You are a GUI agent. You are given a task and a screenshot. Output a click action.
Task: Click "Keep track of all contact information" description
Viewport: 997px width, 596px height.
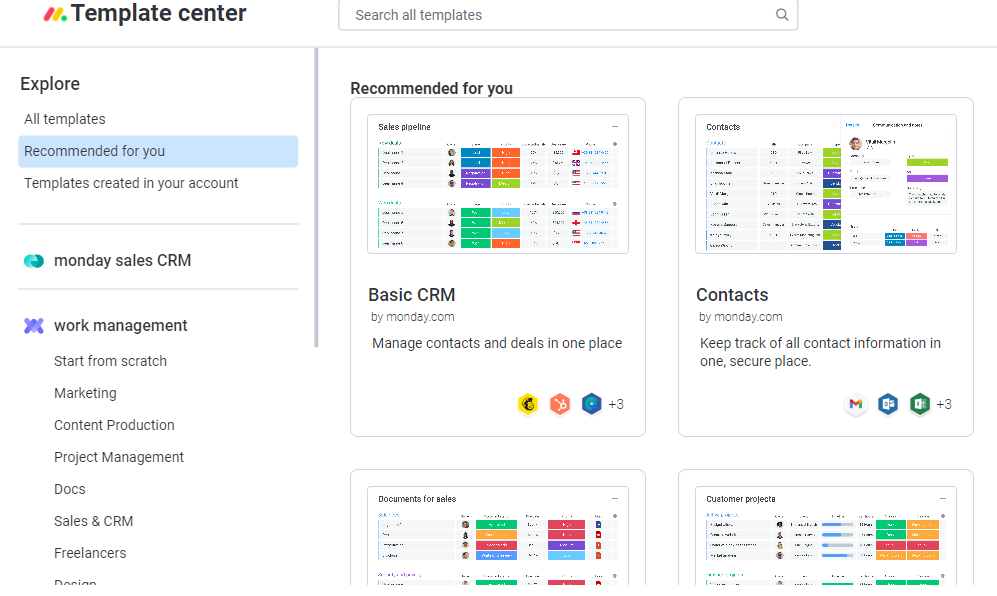[x=820, y=352]
